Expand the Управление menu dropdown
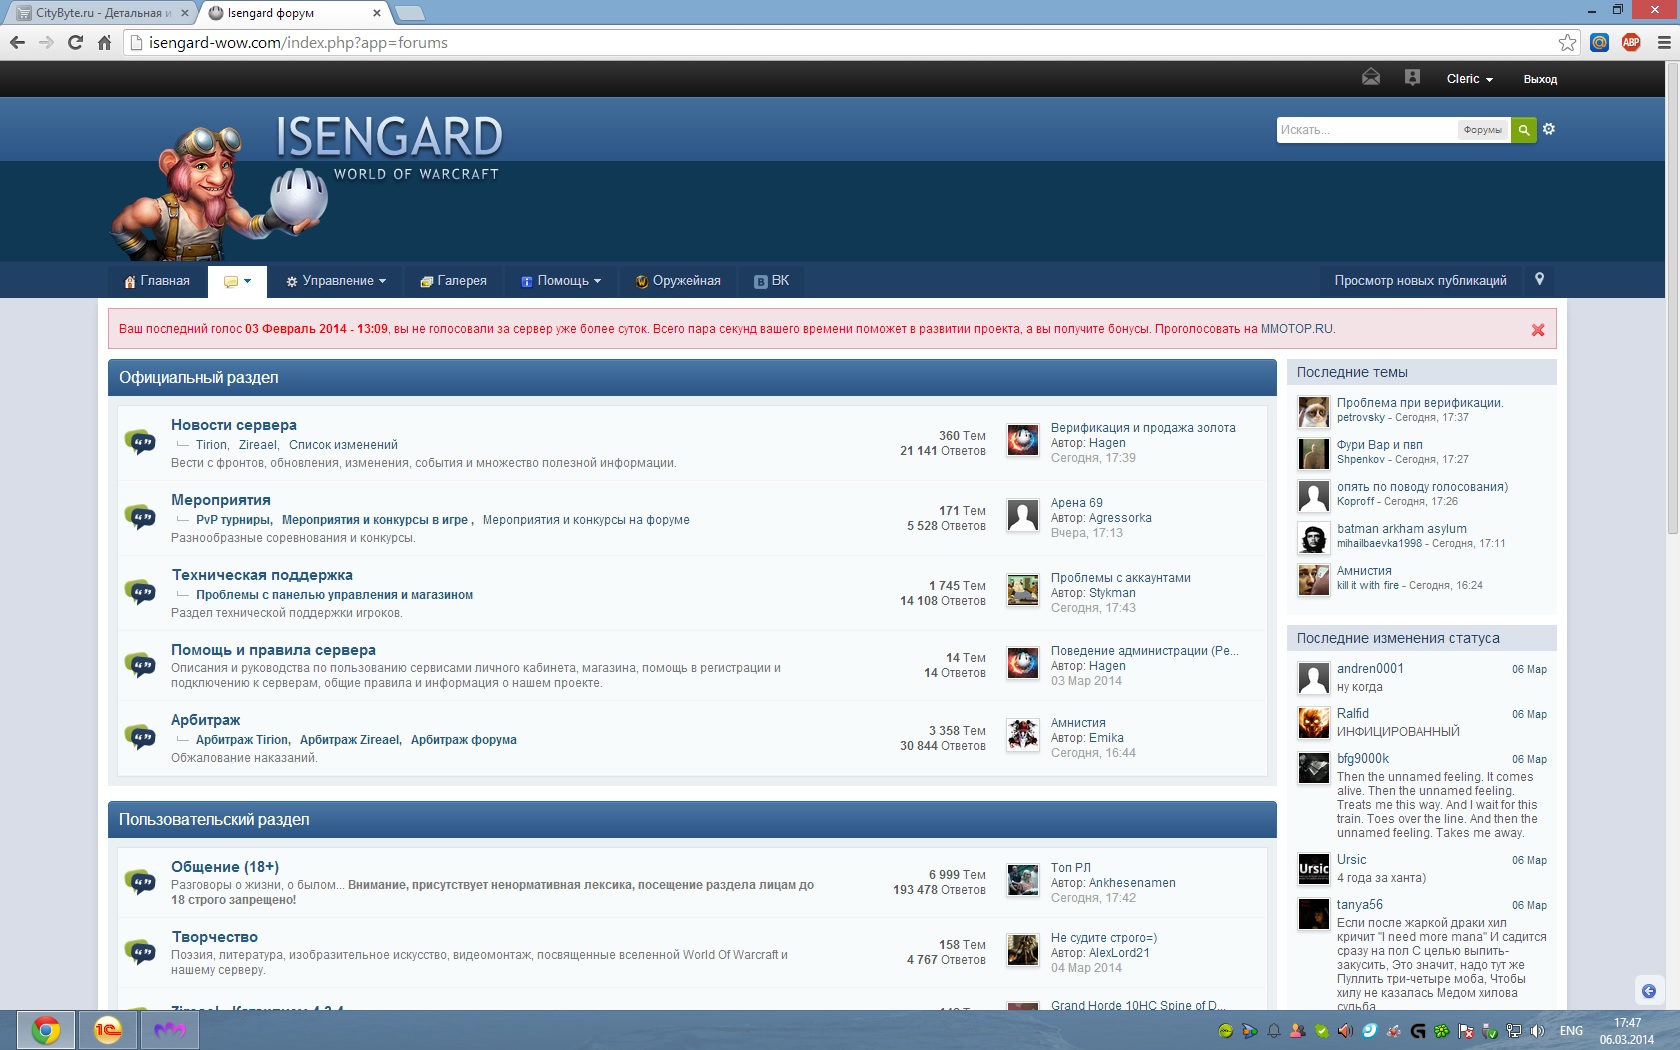1680x1050 pixels. (x=336, y=281)
